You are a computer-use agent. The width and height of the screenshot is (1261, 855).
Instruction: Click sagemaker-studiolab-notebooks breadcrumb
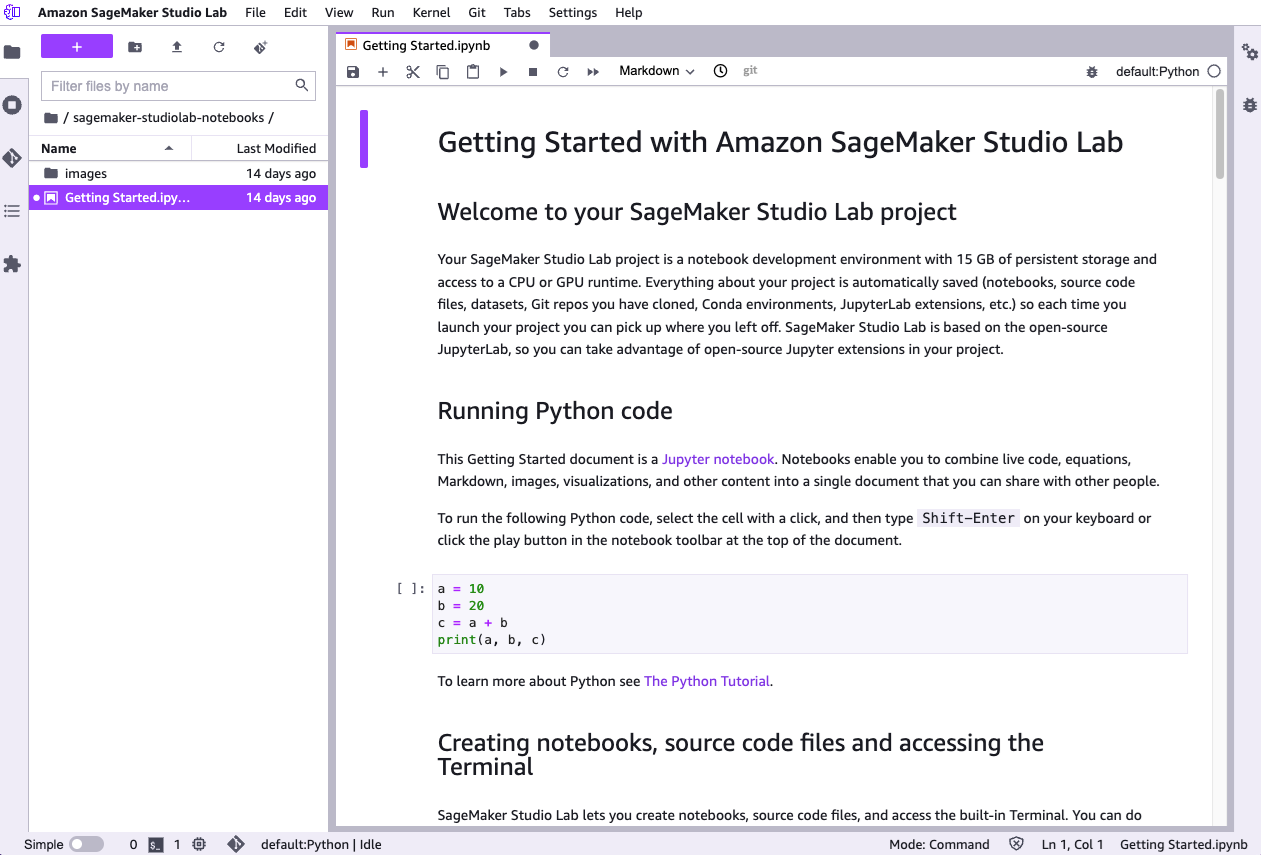tap(169, 118)
